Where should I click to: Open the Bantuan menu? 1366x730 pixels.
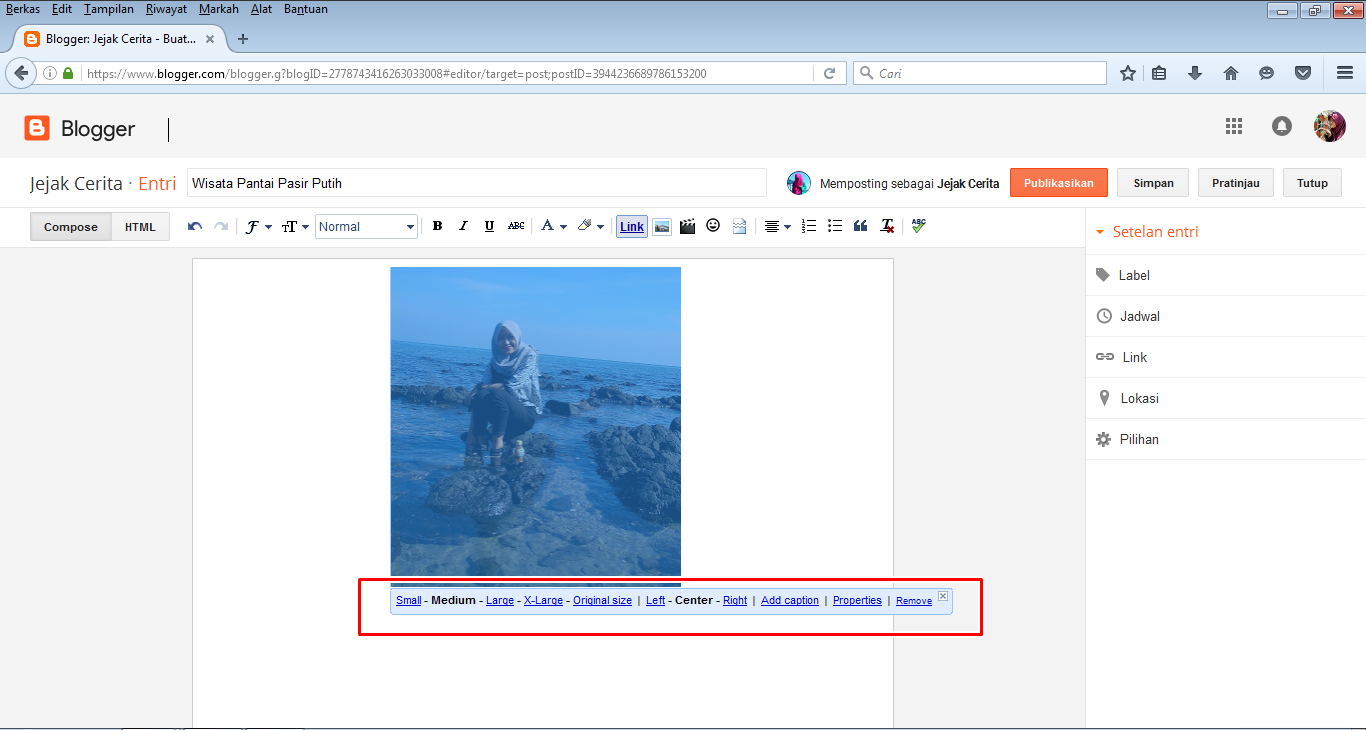pyautogui.click(x=306, y=9)
